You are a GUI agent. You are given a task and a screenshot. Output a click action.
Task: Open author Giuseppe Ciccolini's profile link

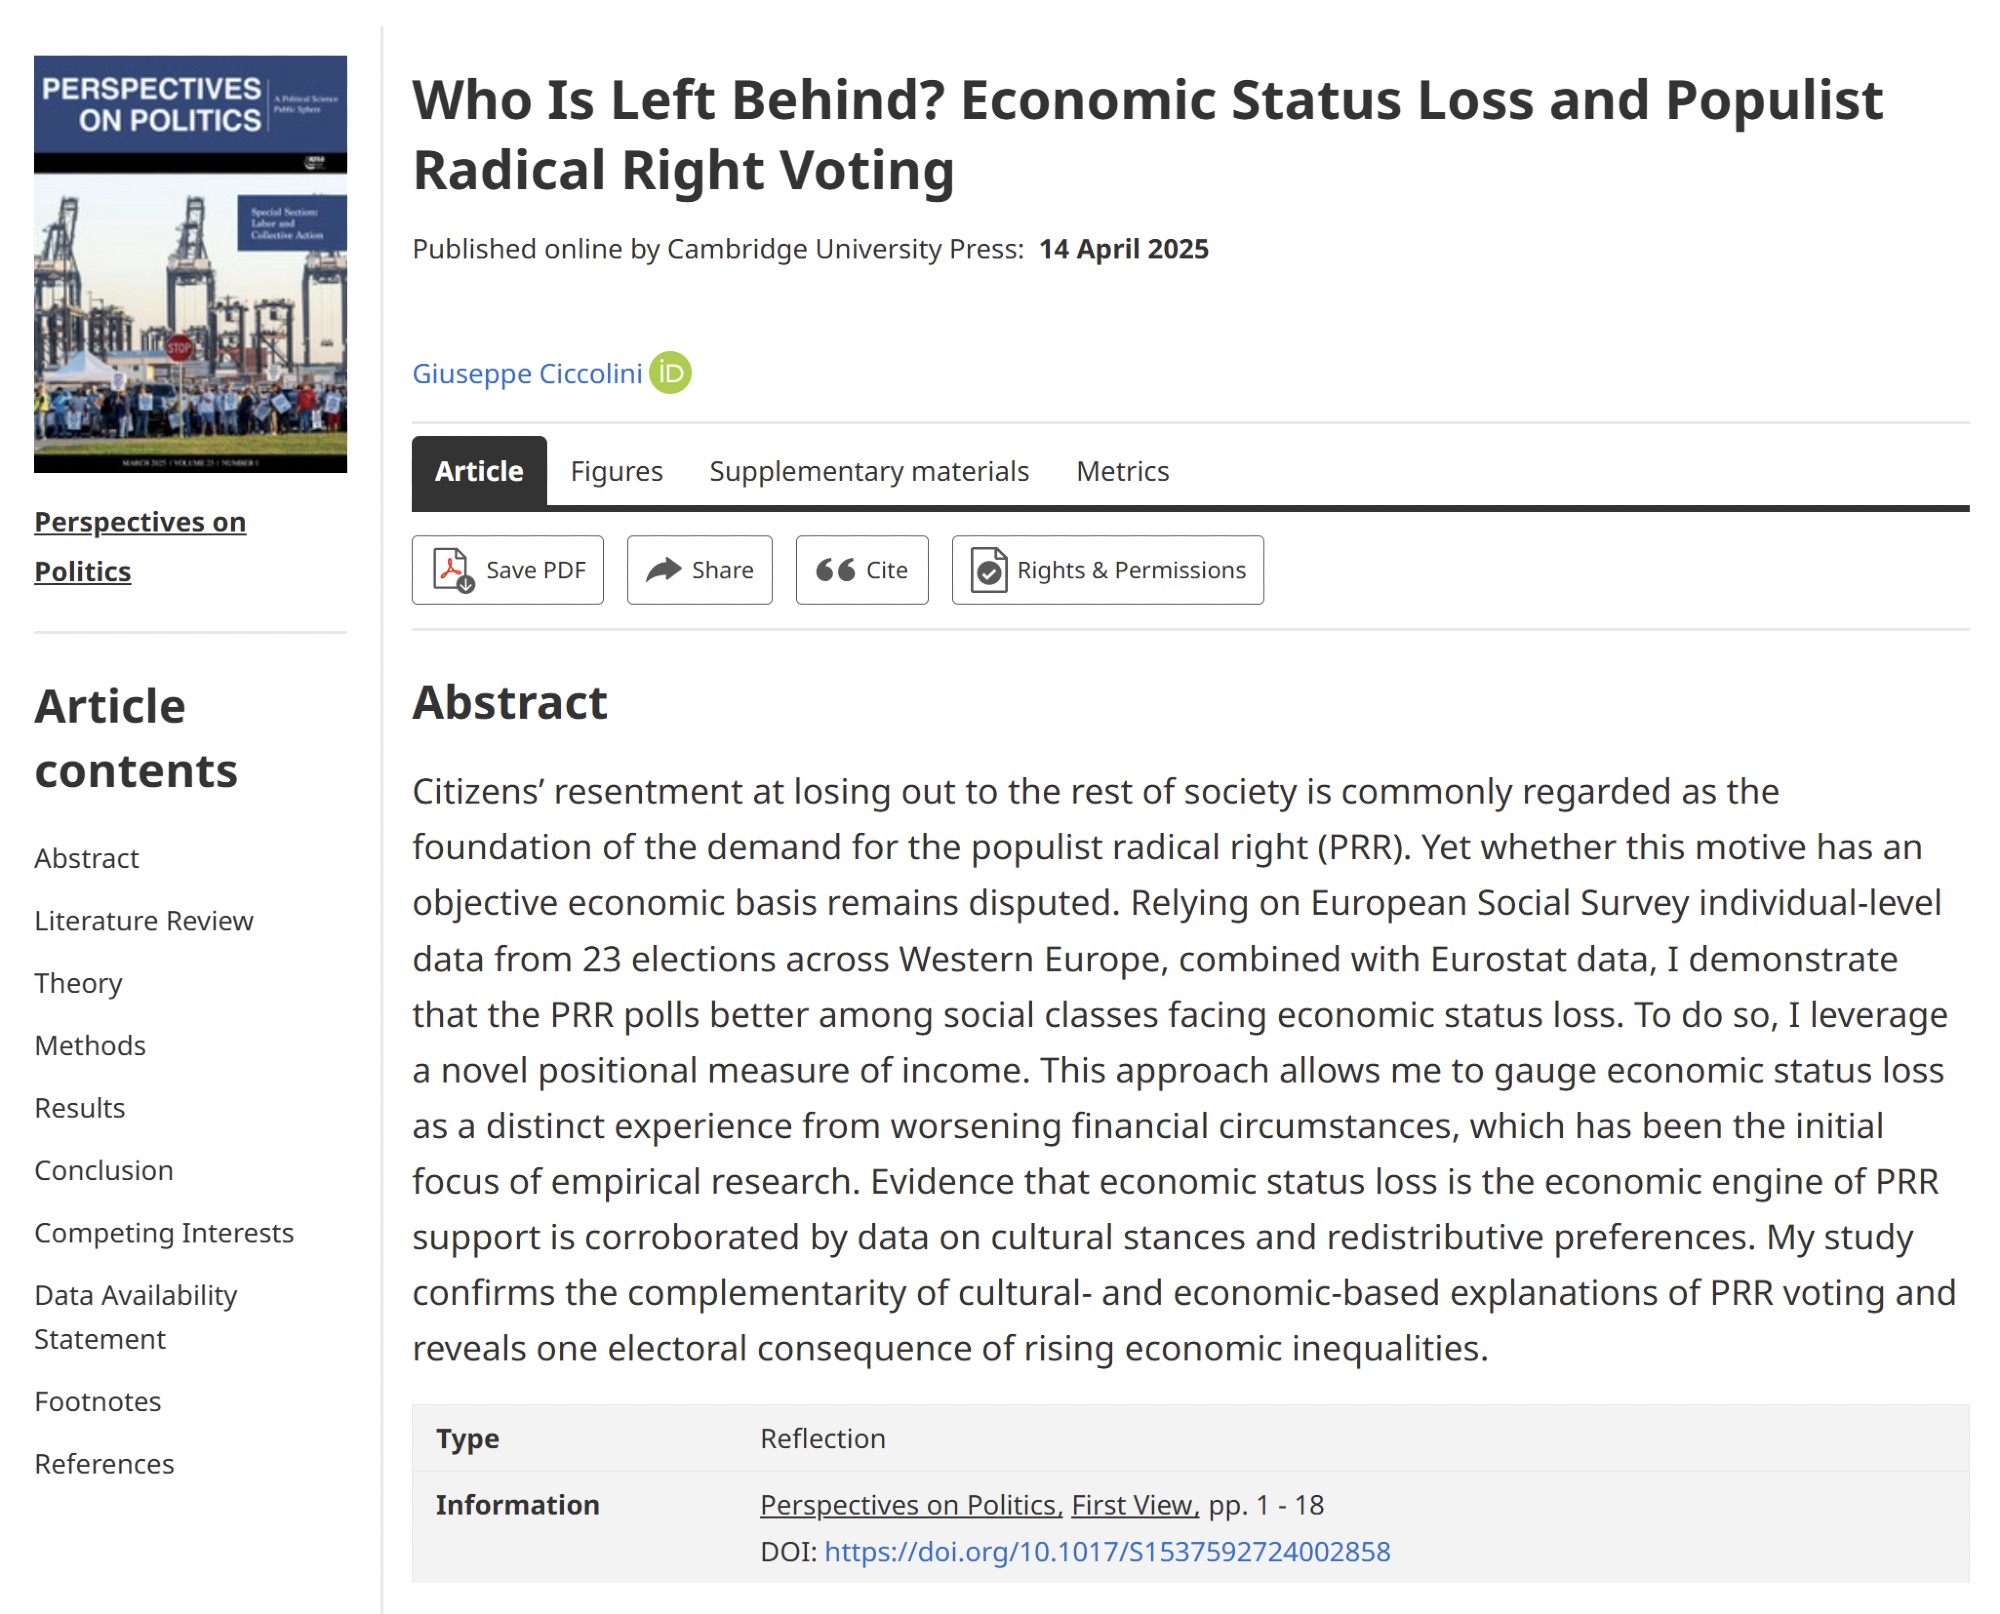pyautogui.click(x=527, y=374)
